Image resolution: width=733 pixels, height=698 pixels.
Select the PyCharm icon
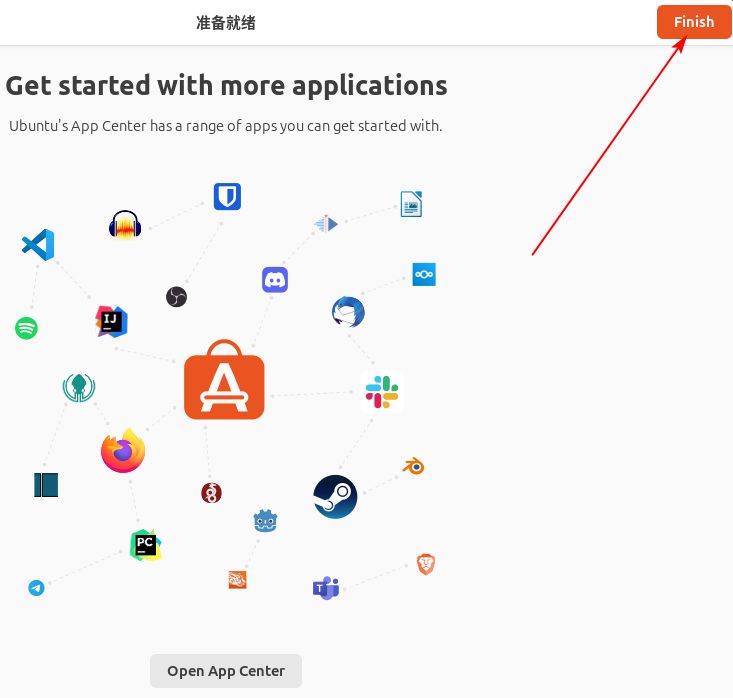[146, 545]
